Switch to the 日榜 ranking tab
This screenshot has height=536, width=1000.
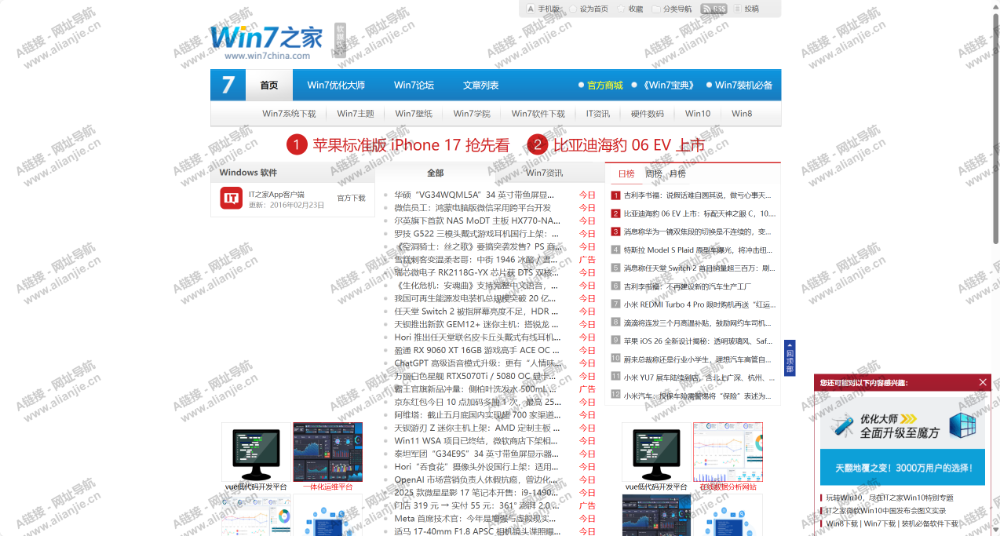tap(626, 174)
